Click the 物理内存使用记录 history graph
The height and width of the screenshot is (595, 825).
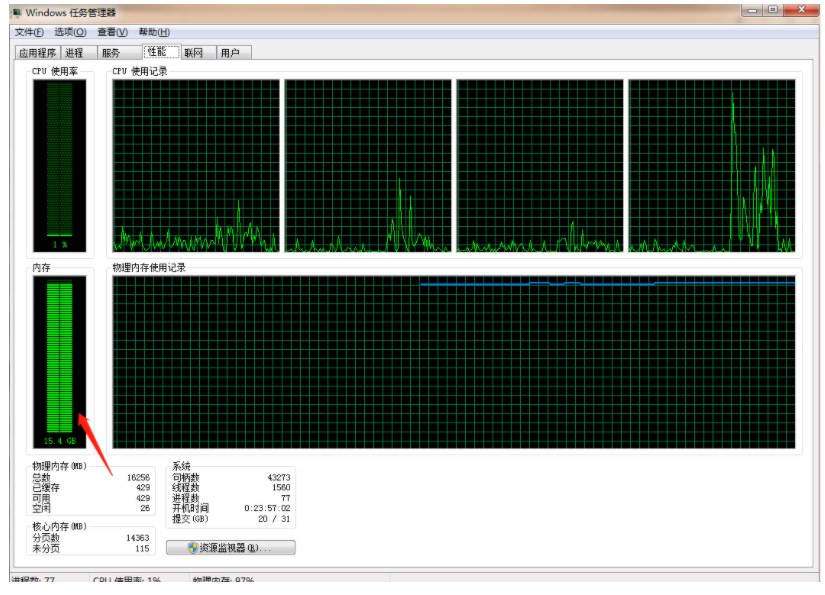[454, 362]
